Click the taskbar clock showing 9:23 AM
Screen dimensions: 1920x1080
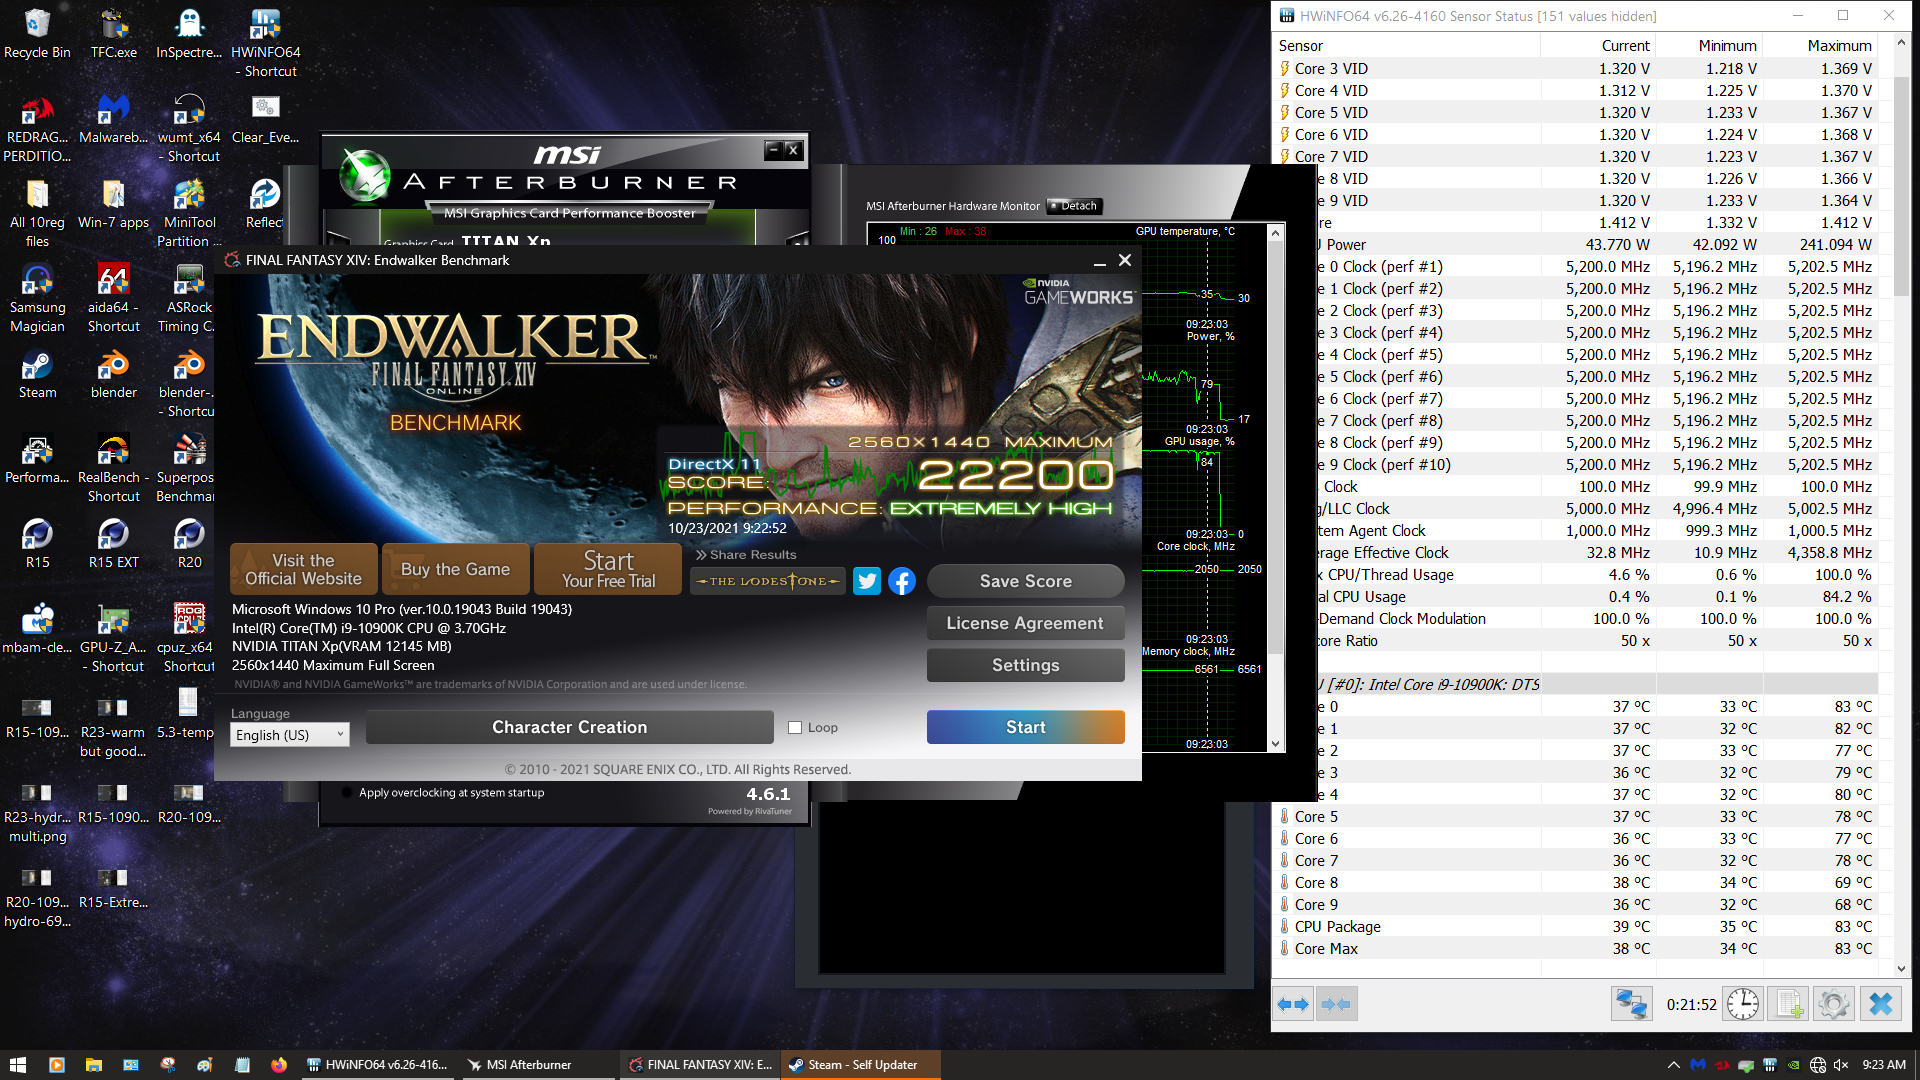[x=1884, y=1065]
